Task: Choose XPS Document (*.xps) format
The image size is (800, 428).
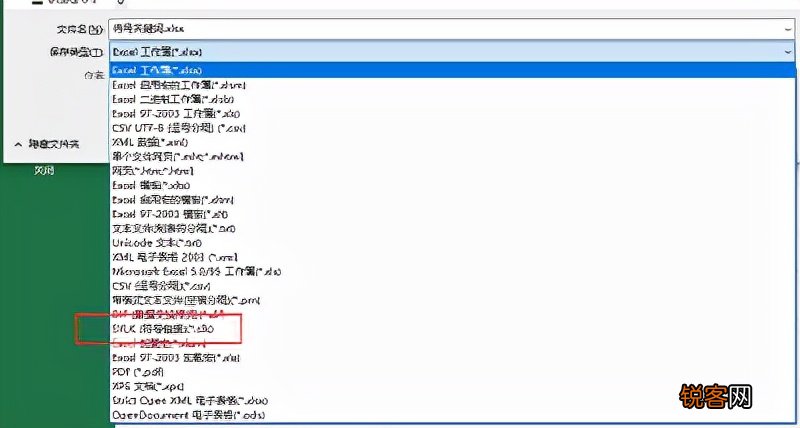Action: coord(453,386)
